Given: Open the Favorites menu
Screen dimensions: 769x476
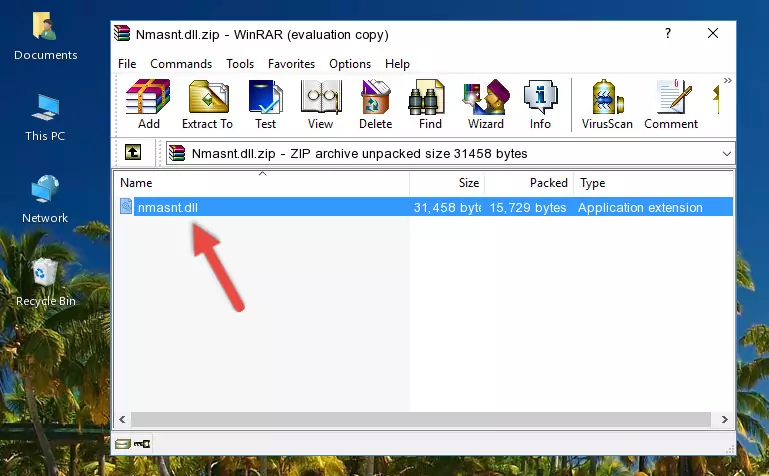Looking at the screenshot, I should (x=291, y=64).
